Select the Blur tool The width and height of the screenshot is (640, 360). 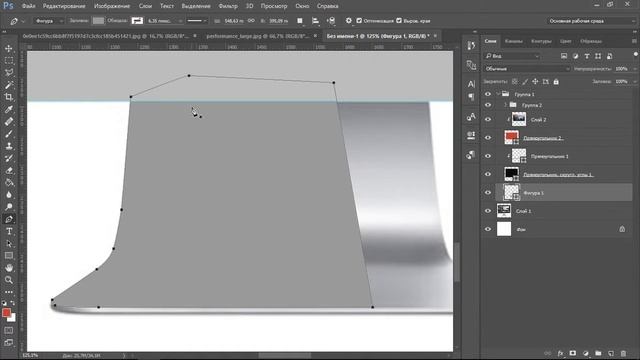[9, 195]
